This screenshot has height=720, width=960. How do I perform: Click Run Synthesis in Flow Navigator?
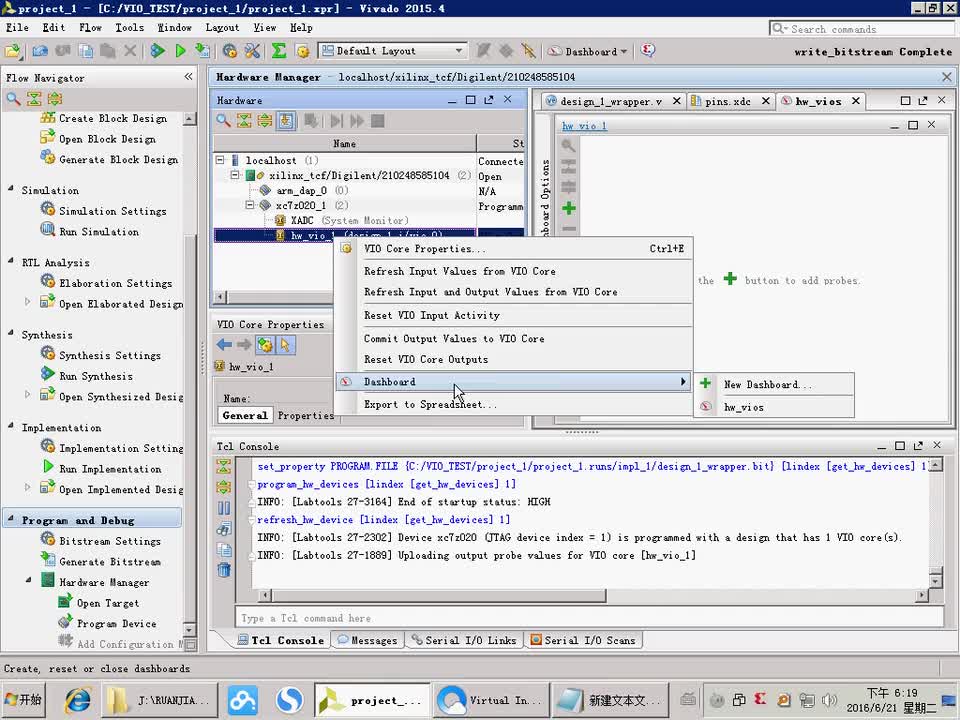(x=96, y=376)
